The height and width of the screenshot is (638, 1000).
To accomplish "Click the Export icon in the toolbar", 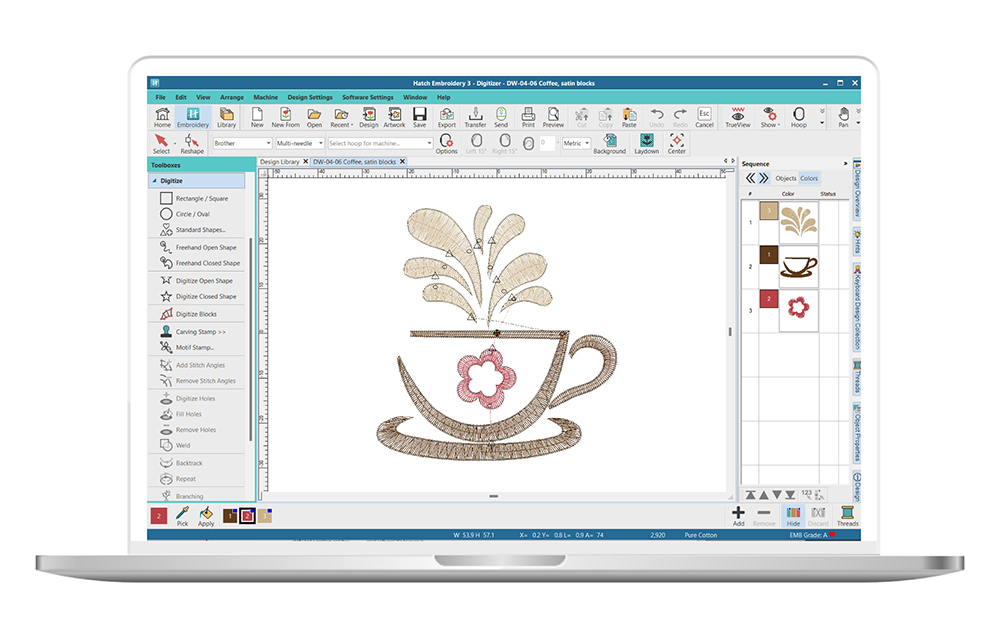I will (x=446, y=117).
